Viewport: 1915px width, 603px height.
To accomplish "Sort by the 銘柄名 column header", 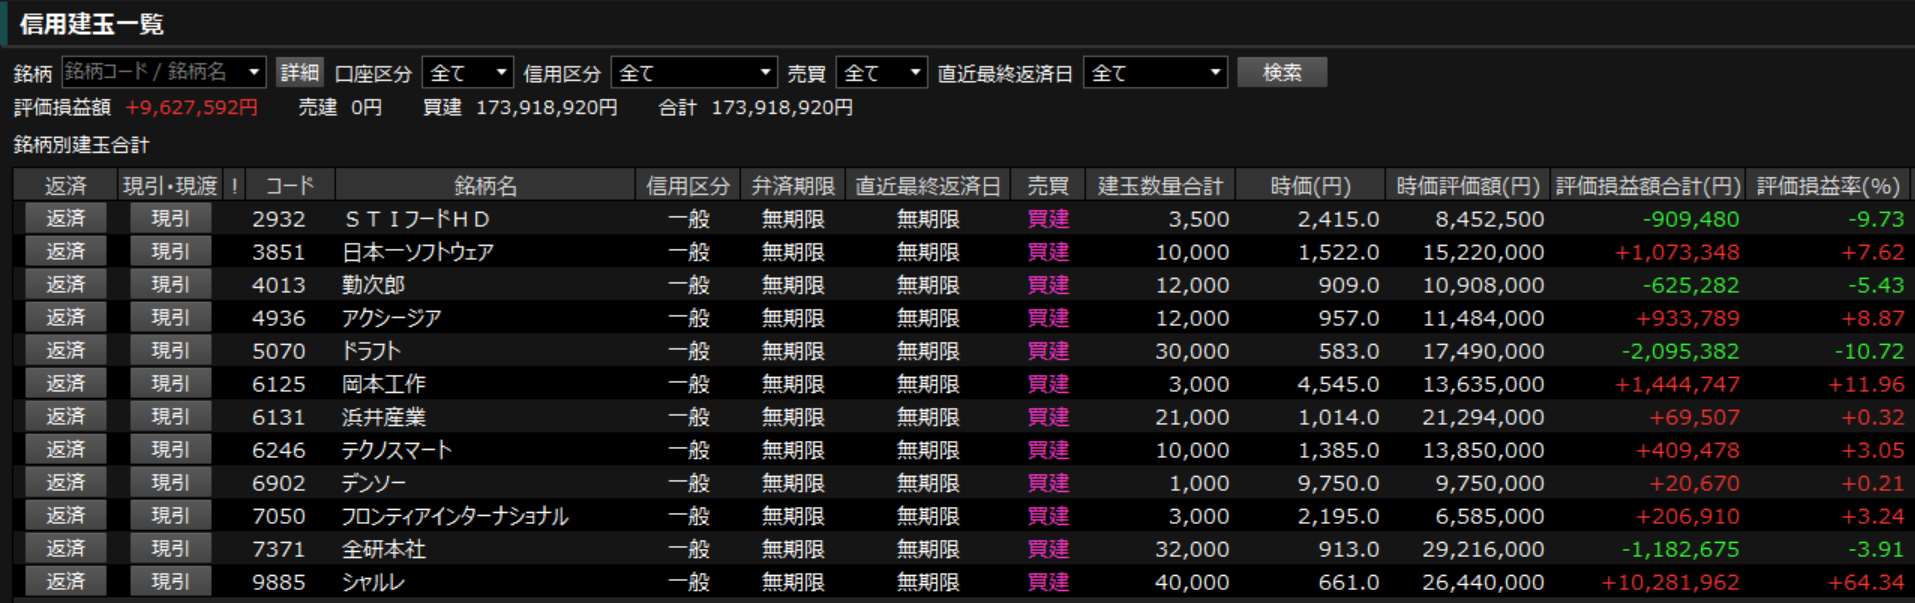I will pos(485,185).
